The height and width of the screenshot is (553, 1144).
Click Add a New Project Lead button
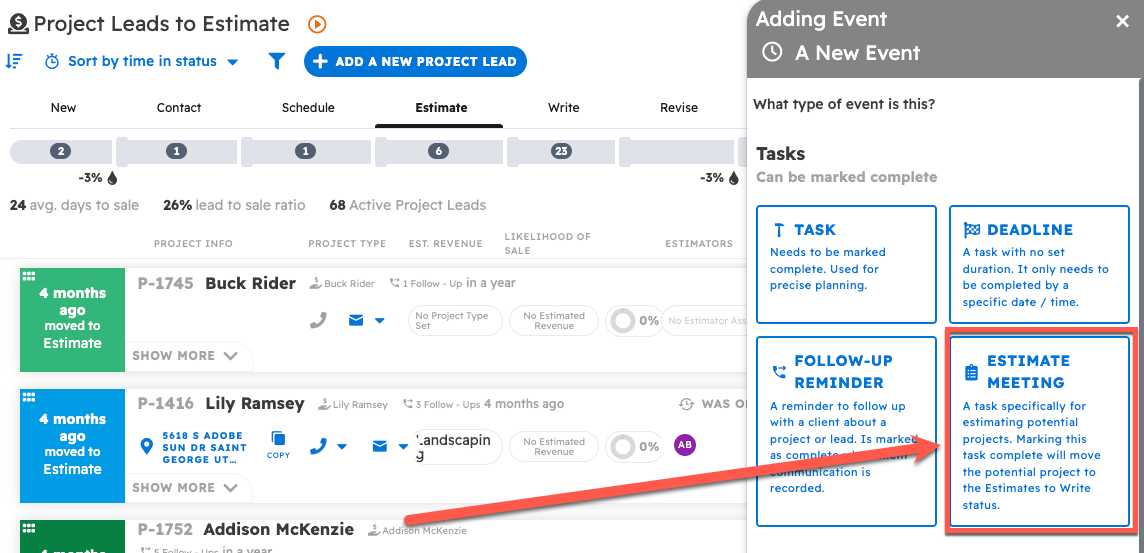coord(415,61)
